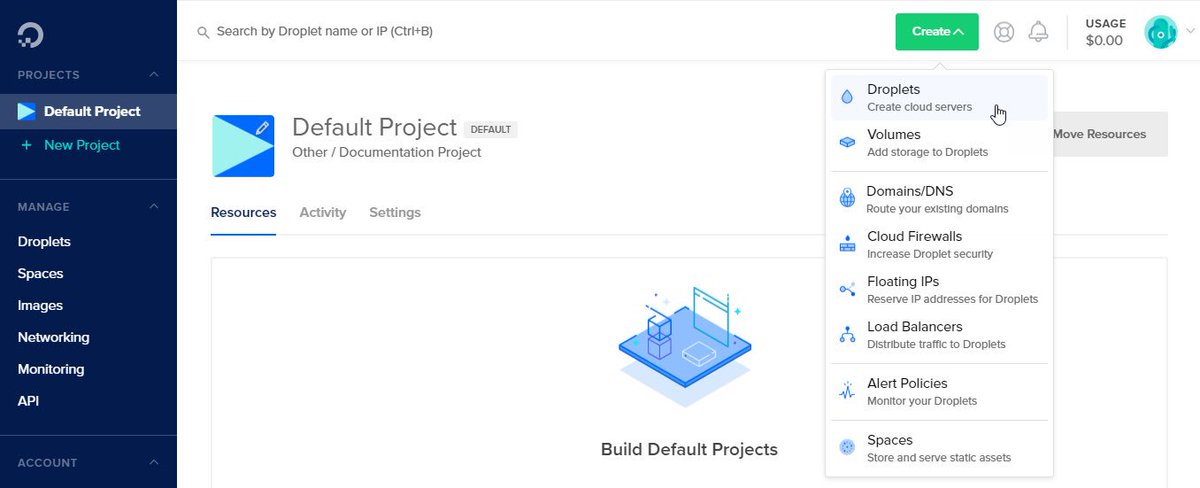The width and height of the screenshot is (1200, 488).
Task: Click the Default Project sidebar triangle icon
Action: pos(27,111)
